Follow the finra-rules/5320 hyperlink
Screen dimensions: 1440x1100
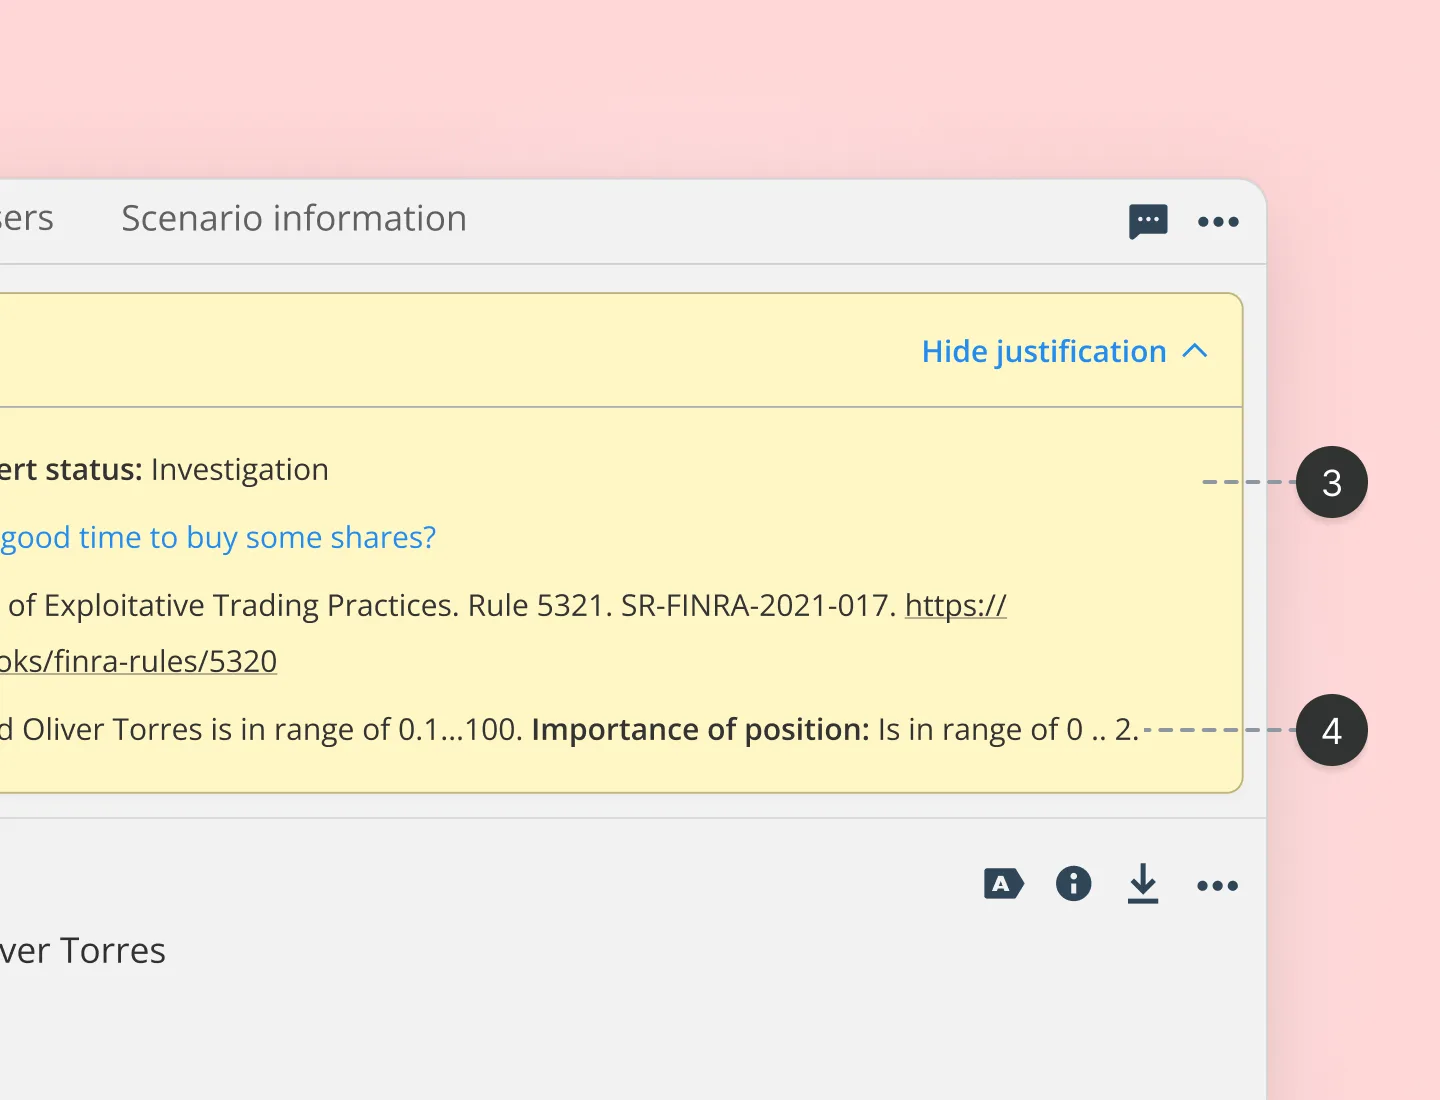tap(140, 660)
